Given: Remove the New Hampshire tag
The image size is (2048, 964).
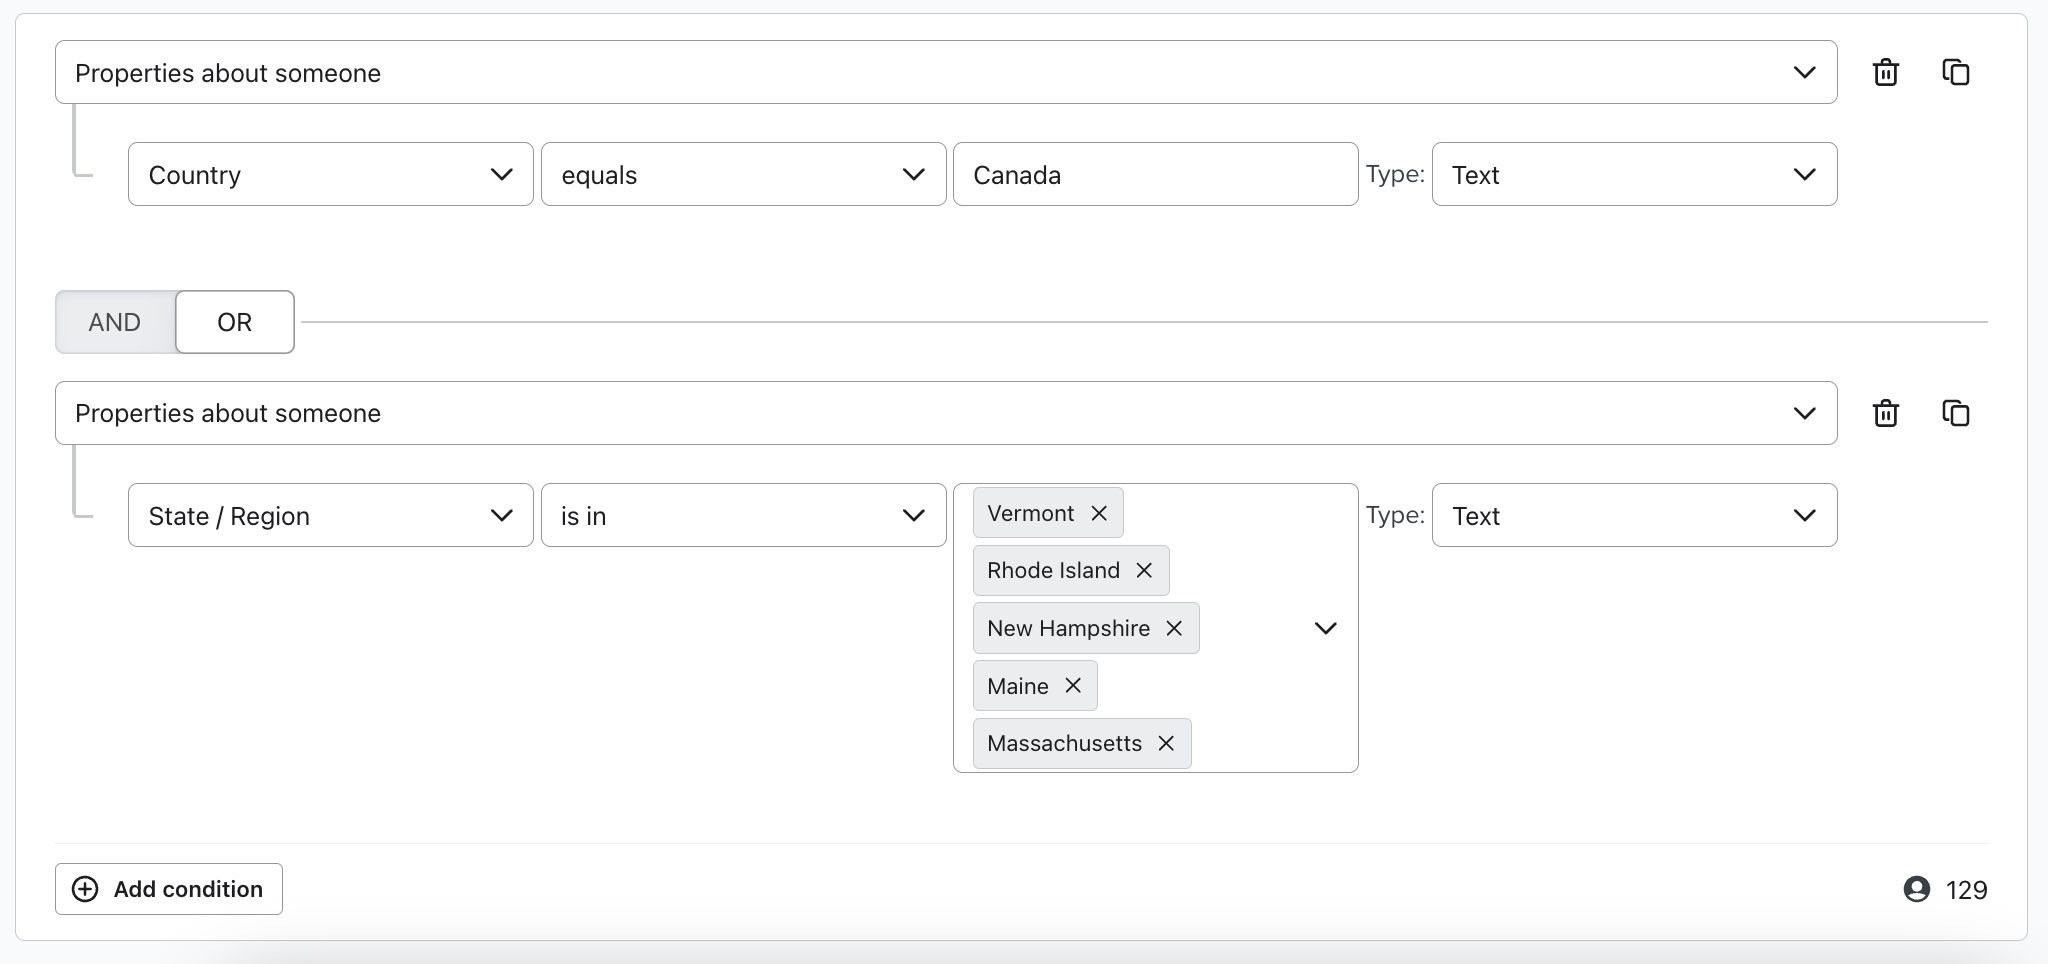Looking at the screenshot, I should pos(1173,628).
